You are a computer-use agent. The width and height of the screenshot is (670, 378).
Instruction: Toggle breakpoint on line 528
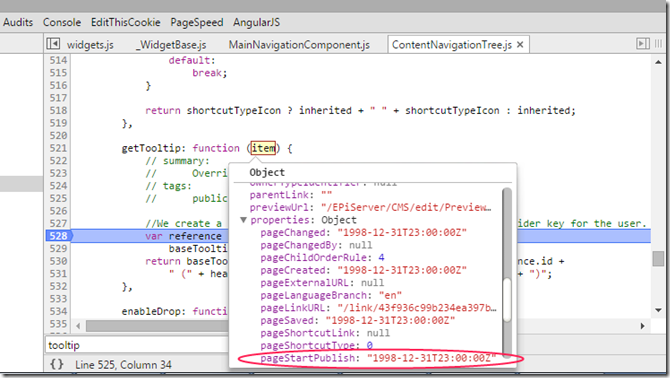point(59,236)
